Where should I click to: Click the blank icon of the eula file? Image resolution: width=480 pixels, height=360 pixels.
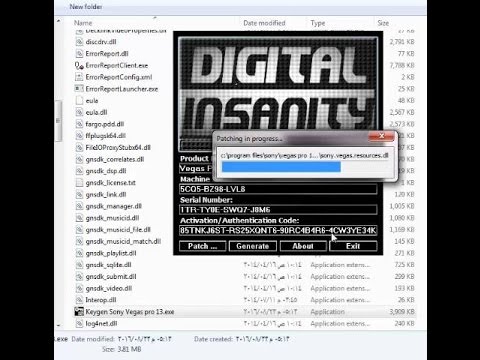click(x=79, y=100)
